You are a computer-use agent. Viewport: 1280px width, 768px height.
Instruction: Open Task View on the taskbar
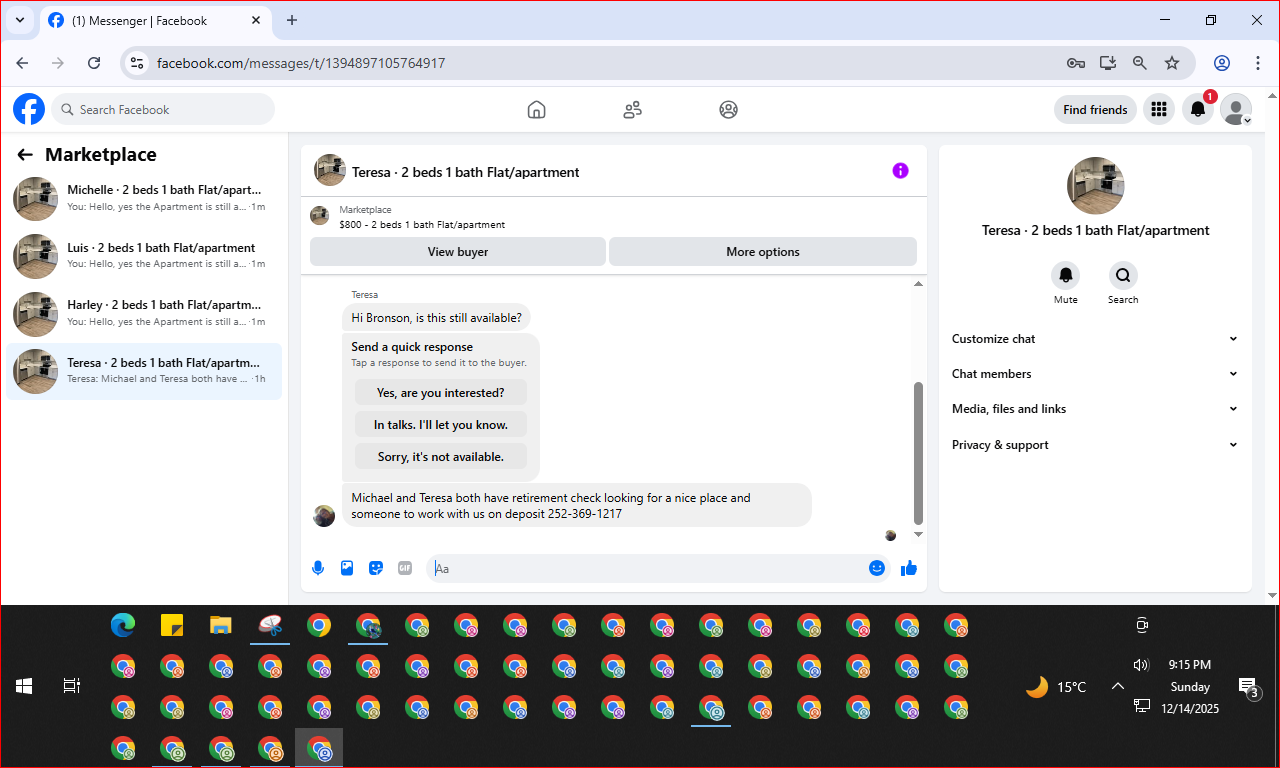(x=72, y=686)
